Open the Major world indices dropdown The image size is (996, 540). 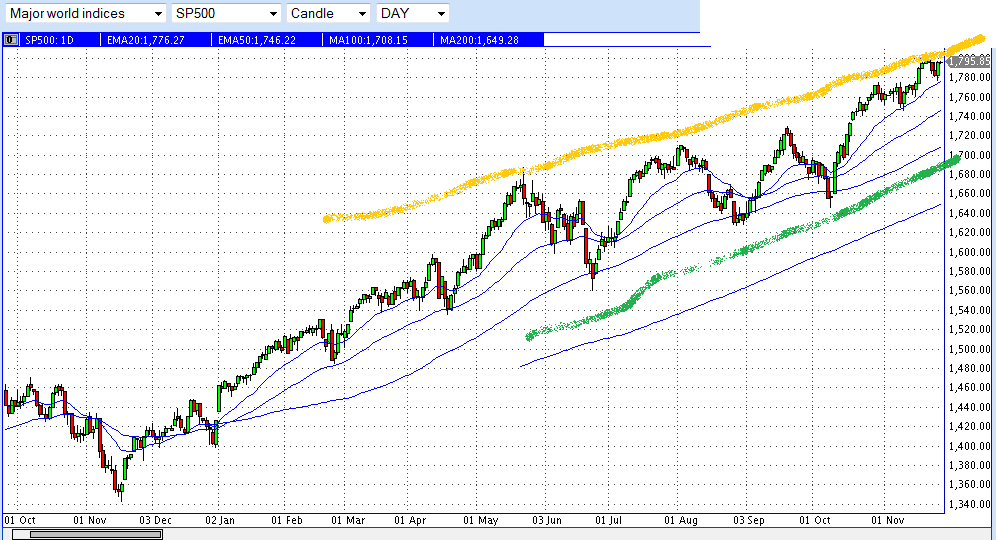click(x=85, y=13)
